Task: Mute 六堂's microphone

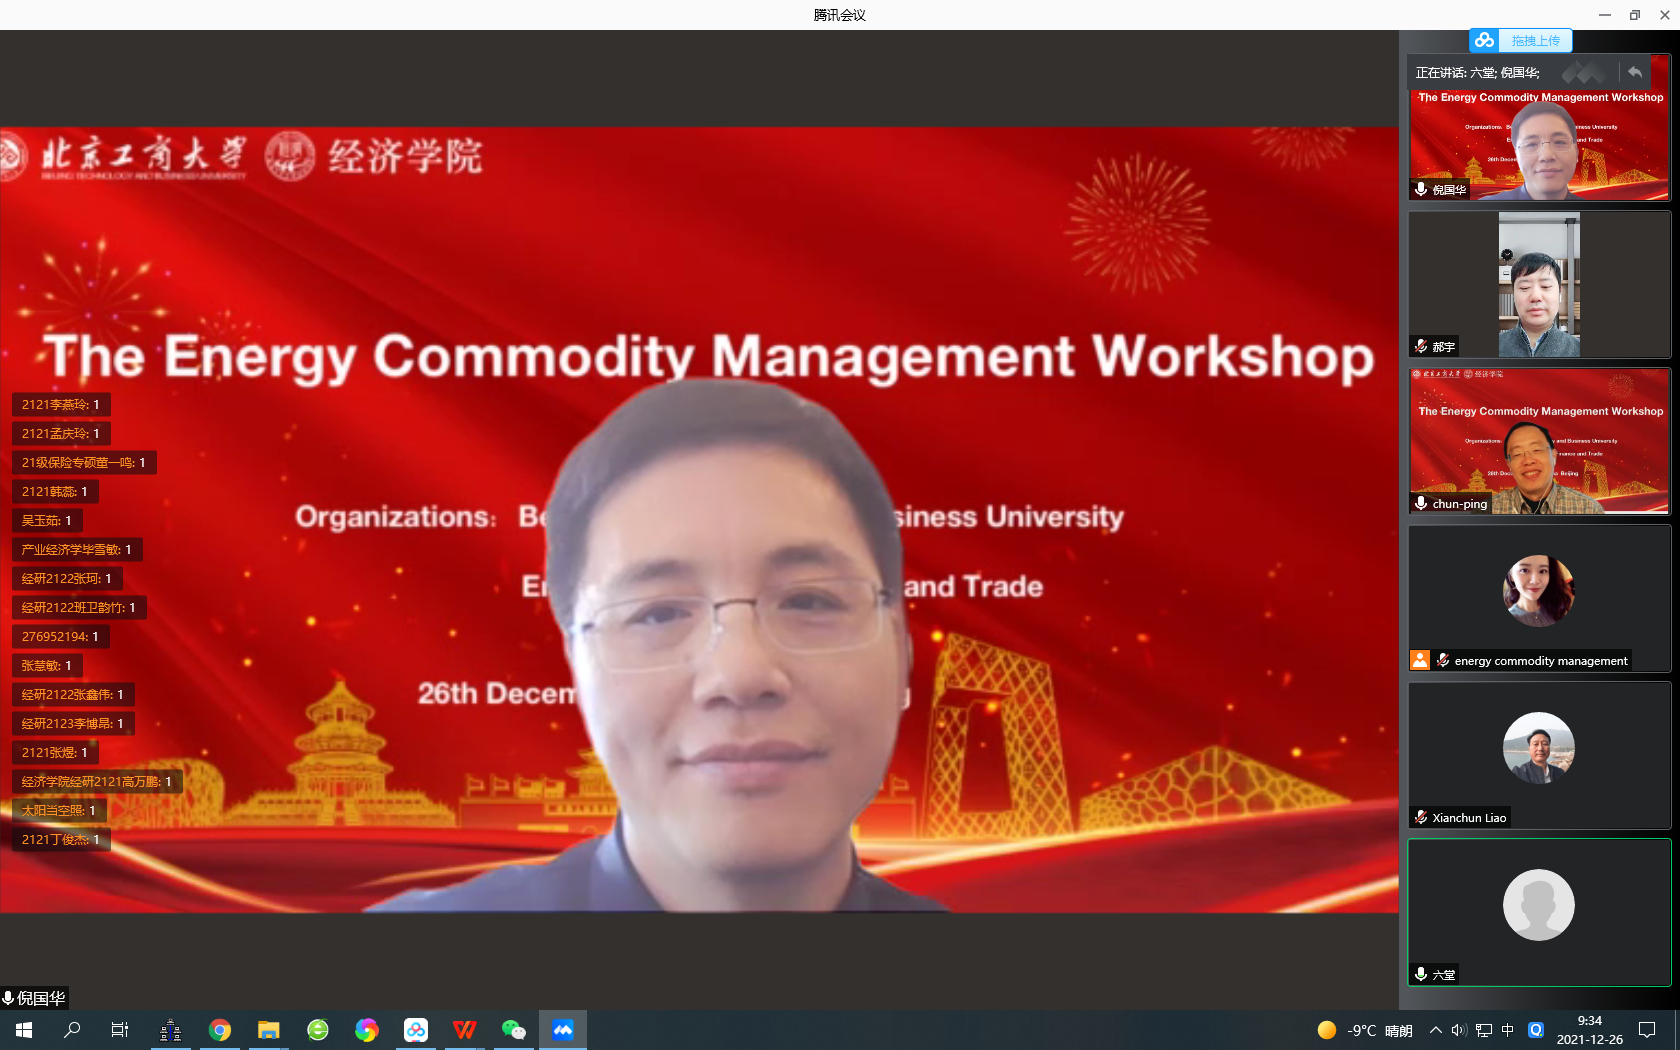Action: 1420,973
